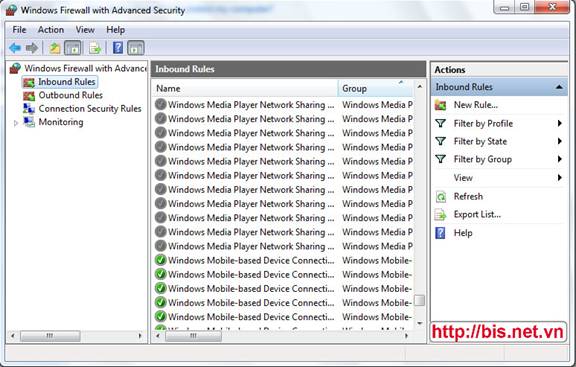
Task: Toggle the Show/Hide Action Pane toolbar icon
Action: 136,48
